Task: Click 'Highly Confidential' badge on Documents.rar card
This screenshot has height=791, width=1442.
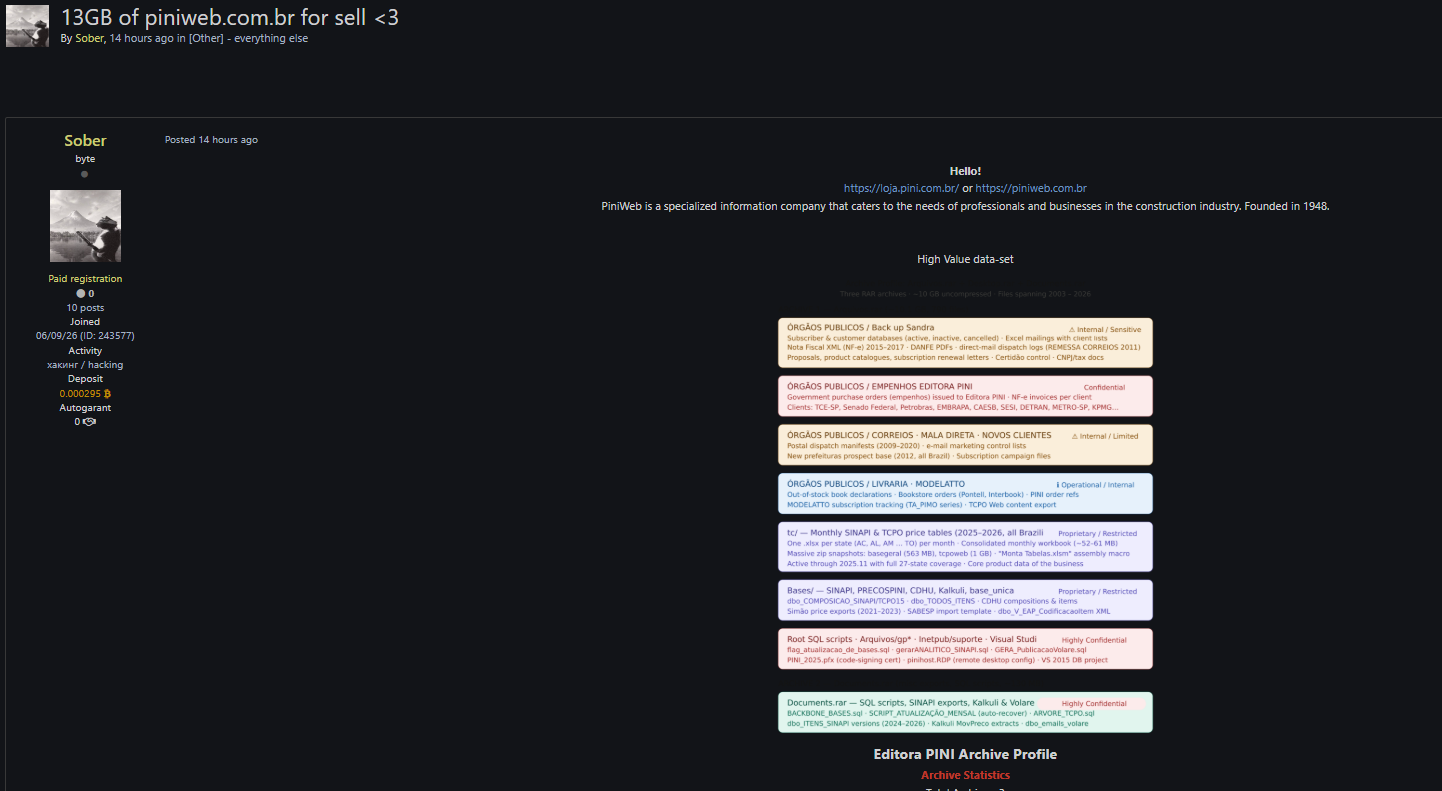Action: click(x=1094, y=704)
